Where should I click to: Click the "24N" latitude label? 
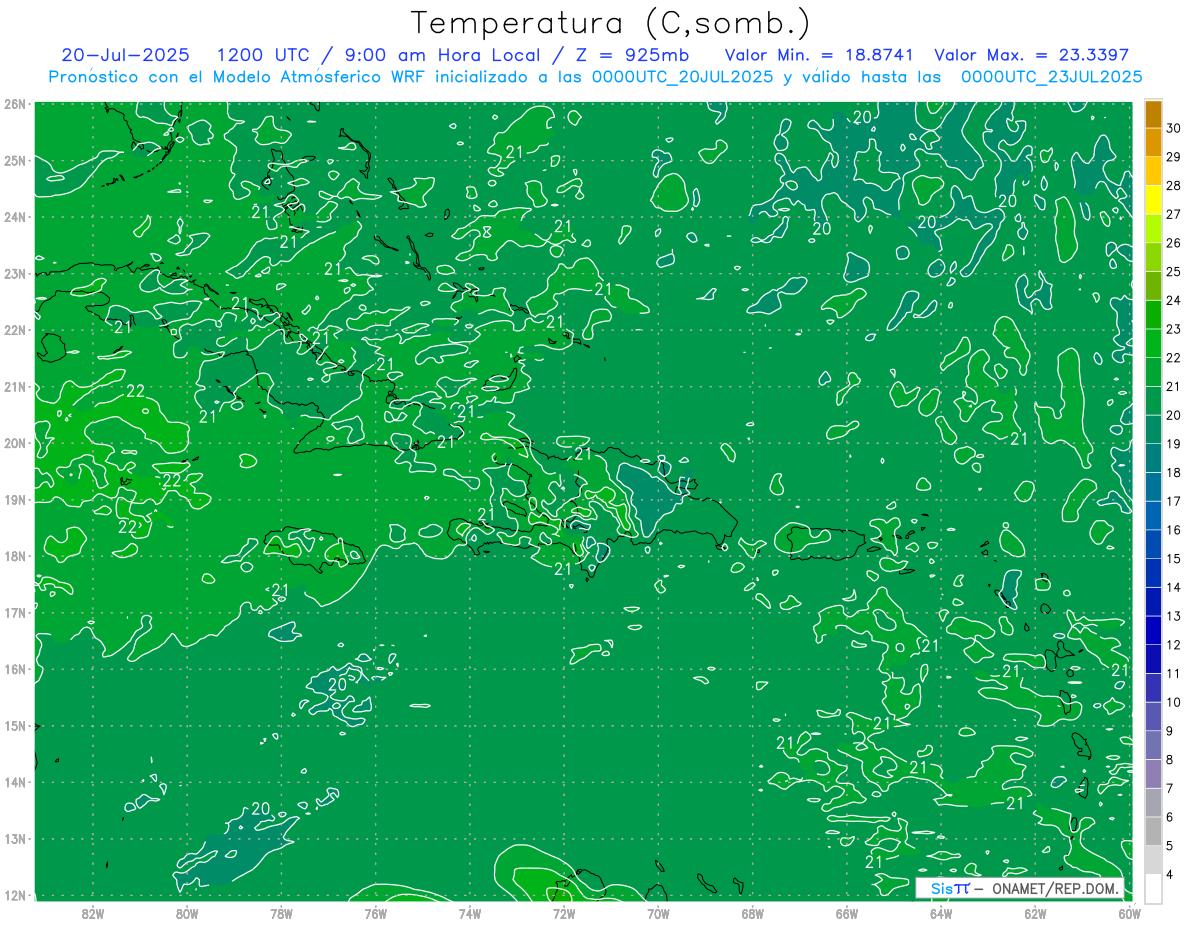click(x=14, y=217)
